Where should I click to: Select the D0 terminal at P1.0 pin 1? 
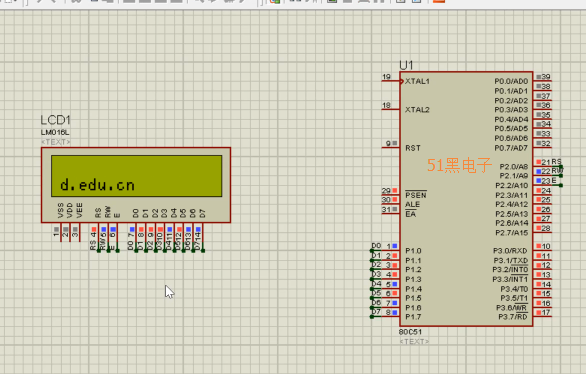pos(376,246)
